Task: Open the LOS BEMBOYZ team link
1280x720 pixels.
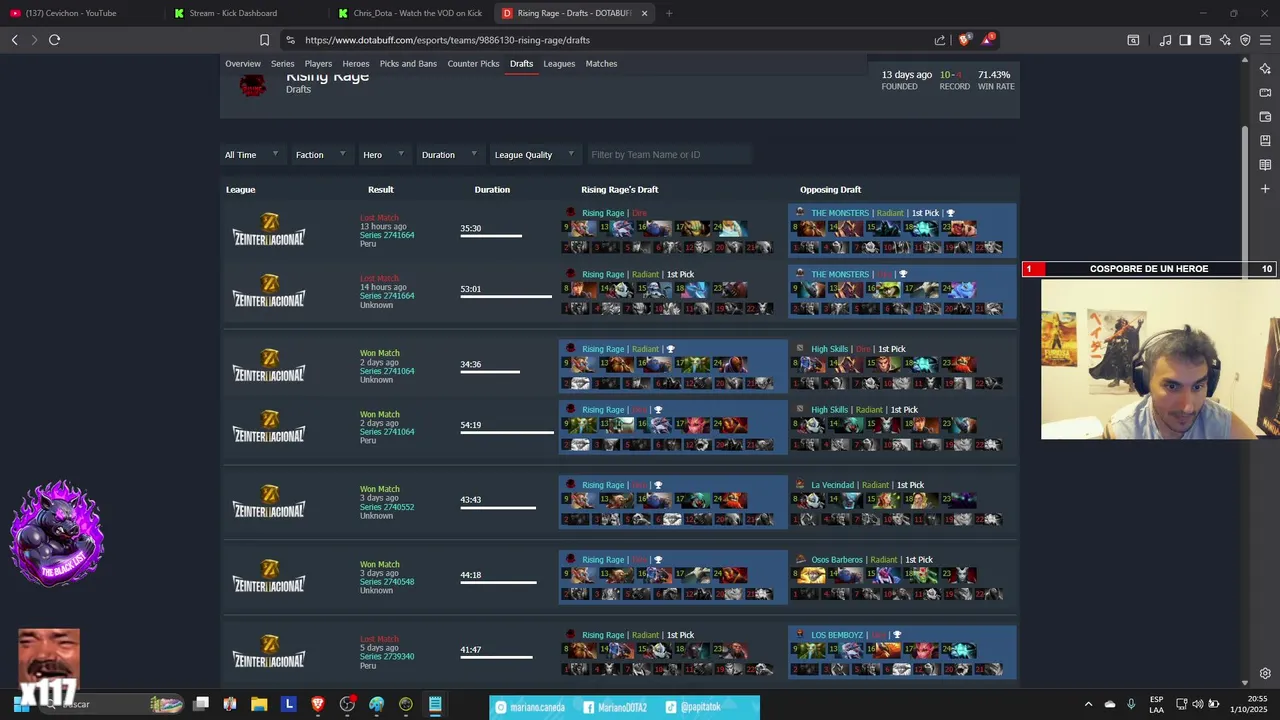Action: click(x=837, y=635)
